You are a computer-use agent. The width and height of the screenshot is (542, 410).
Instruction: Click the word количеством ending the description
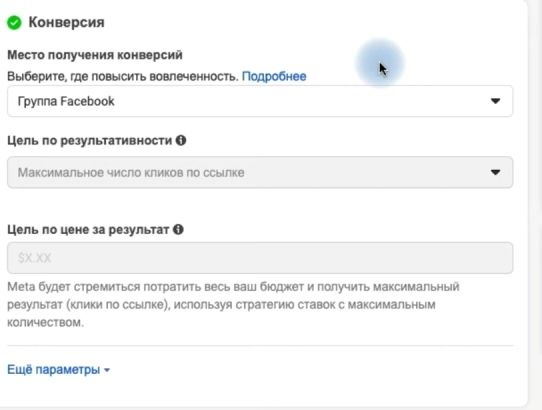(x=45, y=323)
